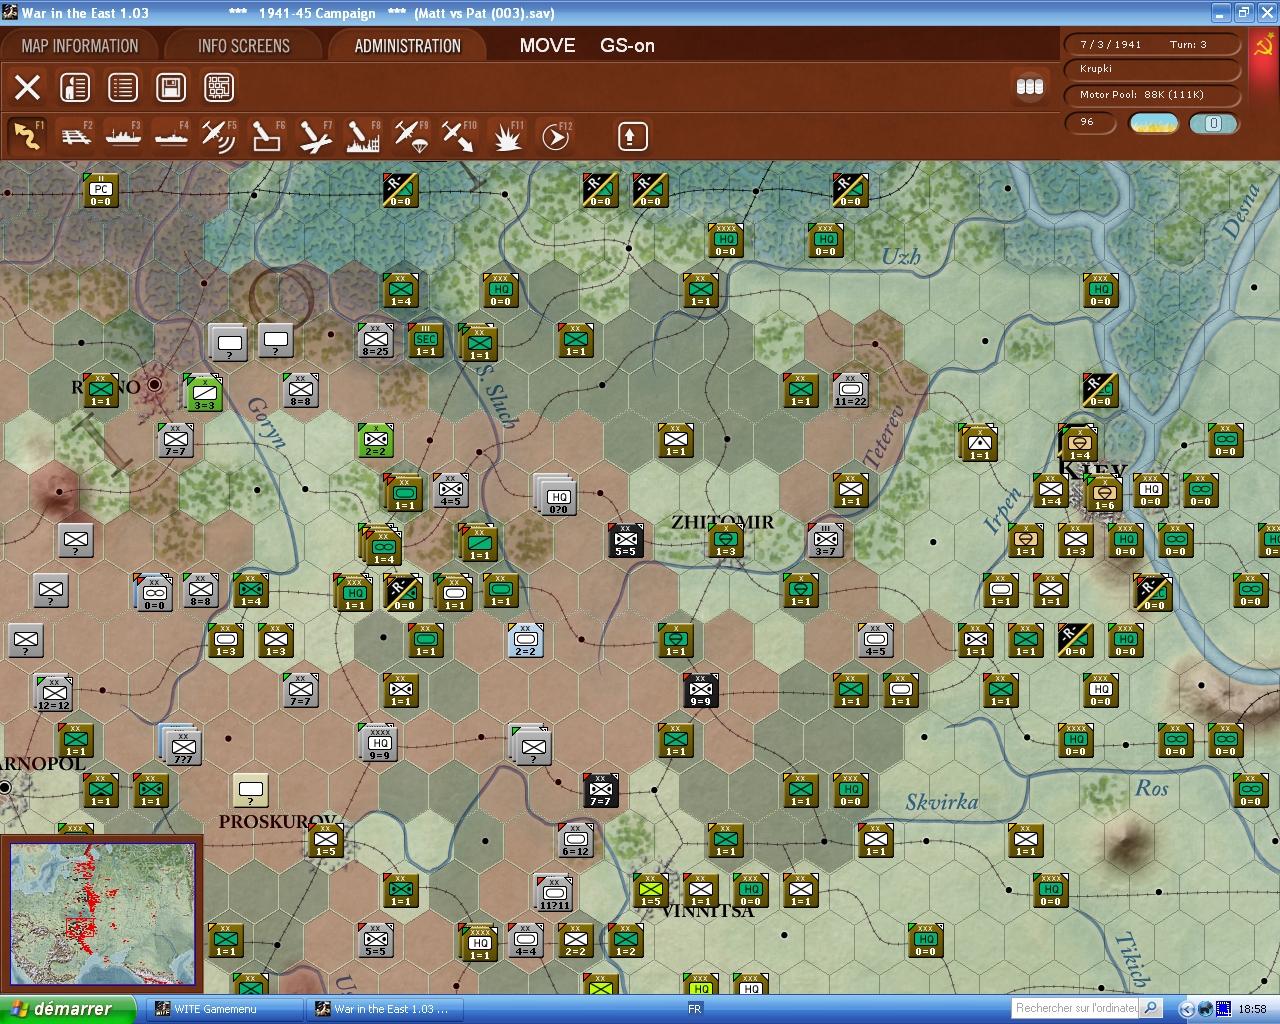
Task: Open the INFO SCREENS tab
Action: [x=244, y=46]
